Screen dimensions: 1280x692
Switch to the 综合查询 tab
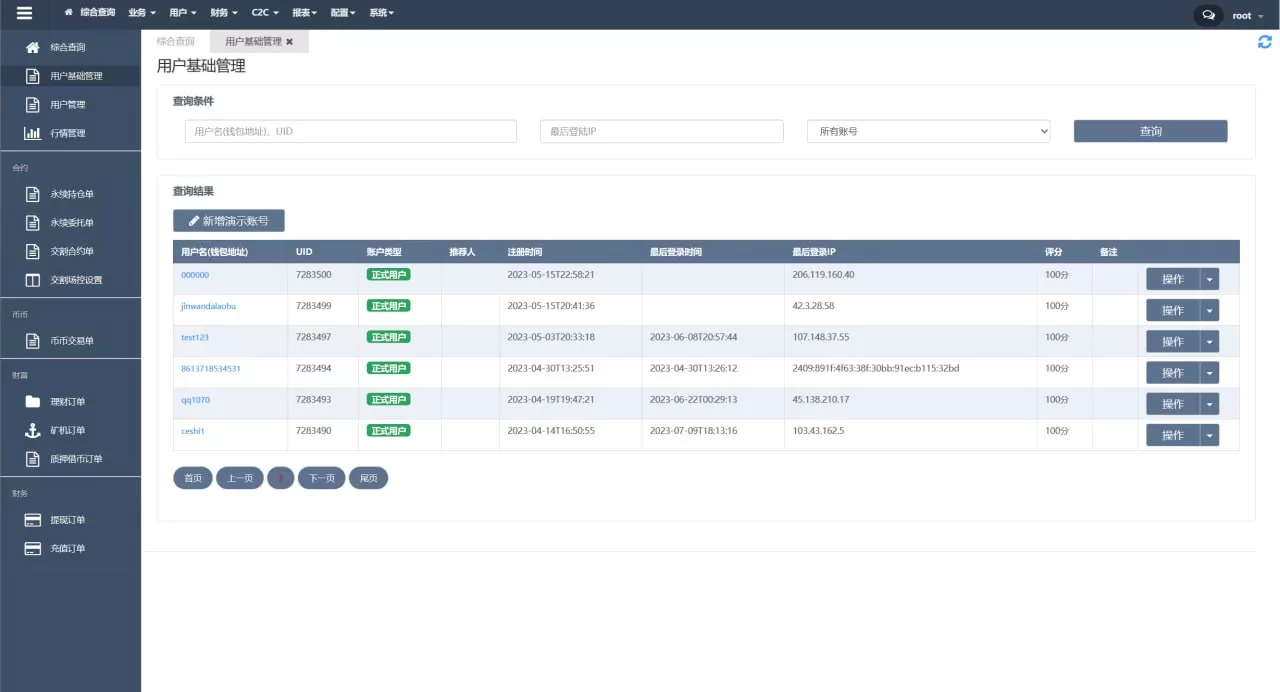pos(176,42)
